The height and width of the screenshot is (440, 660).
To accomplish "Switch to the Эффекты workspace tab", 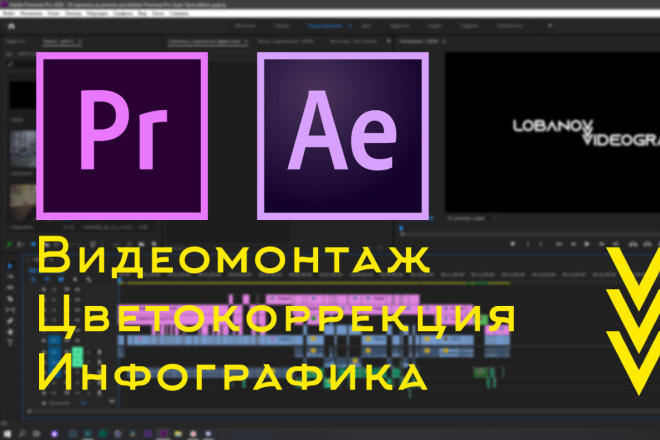I will coord(399,26).
